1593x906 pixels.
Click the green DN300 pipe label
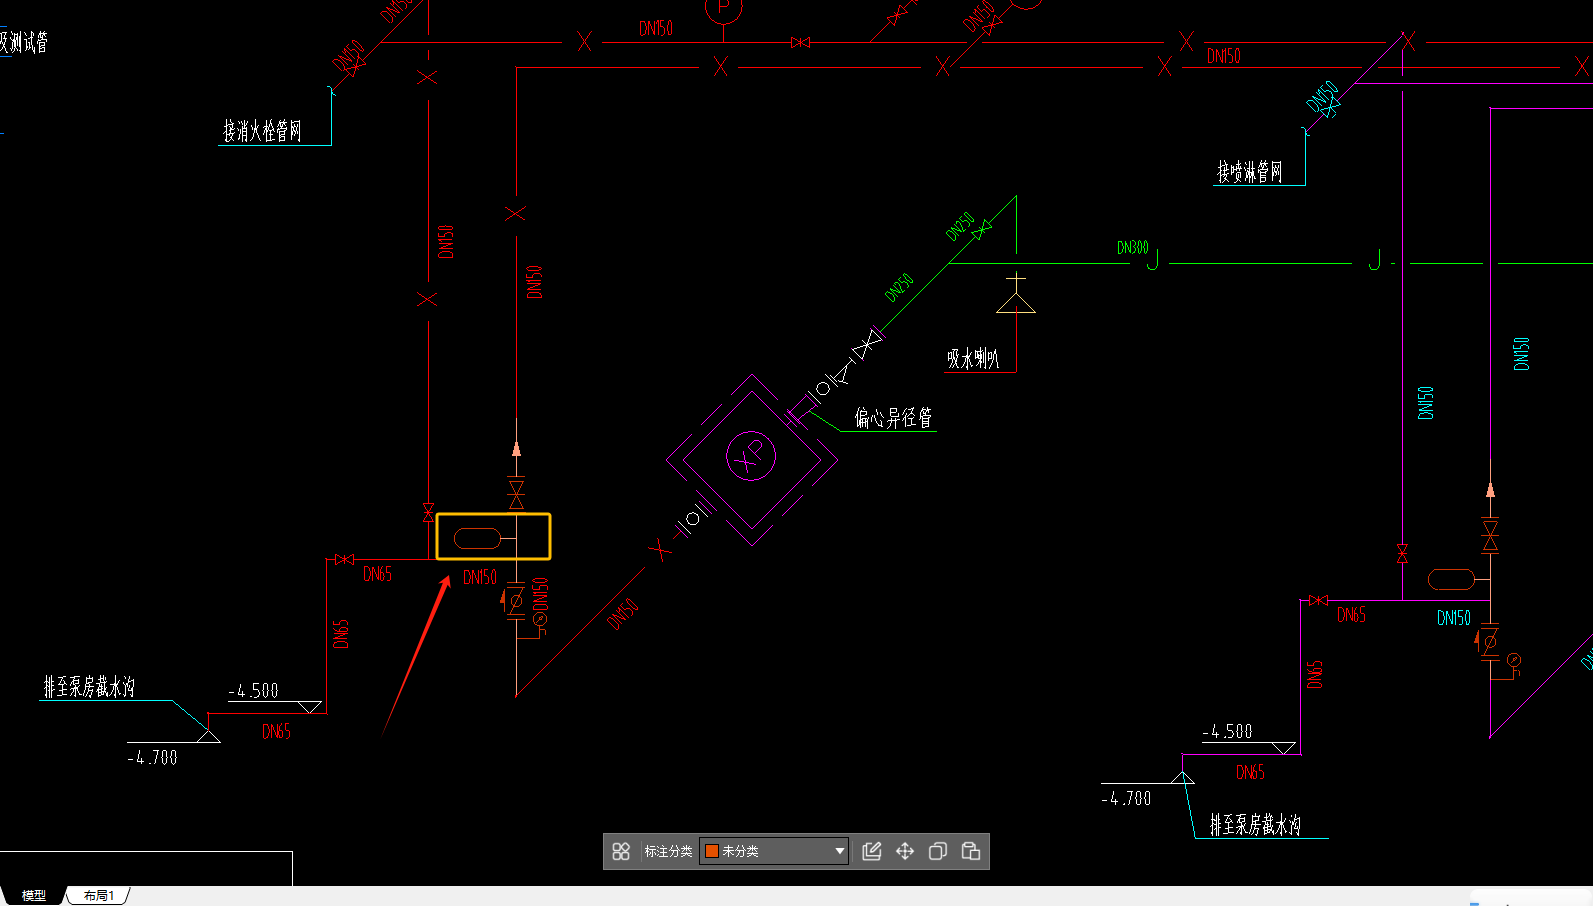pyautogui.click(x=1132, y=247)
